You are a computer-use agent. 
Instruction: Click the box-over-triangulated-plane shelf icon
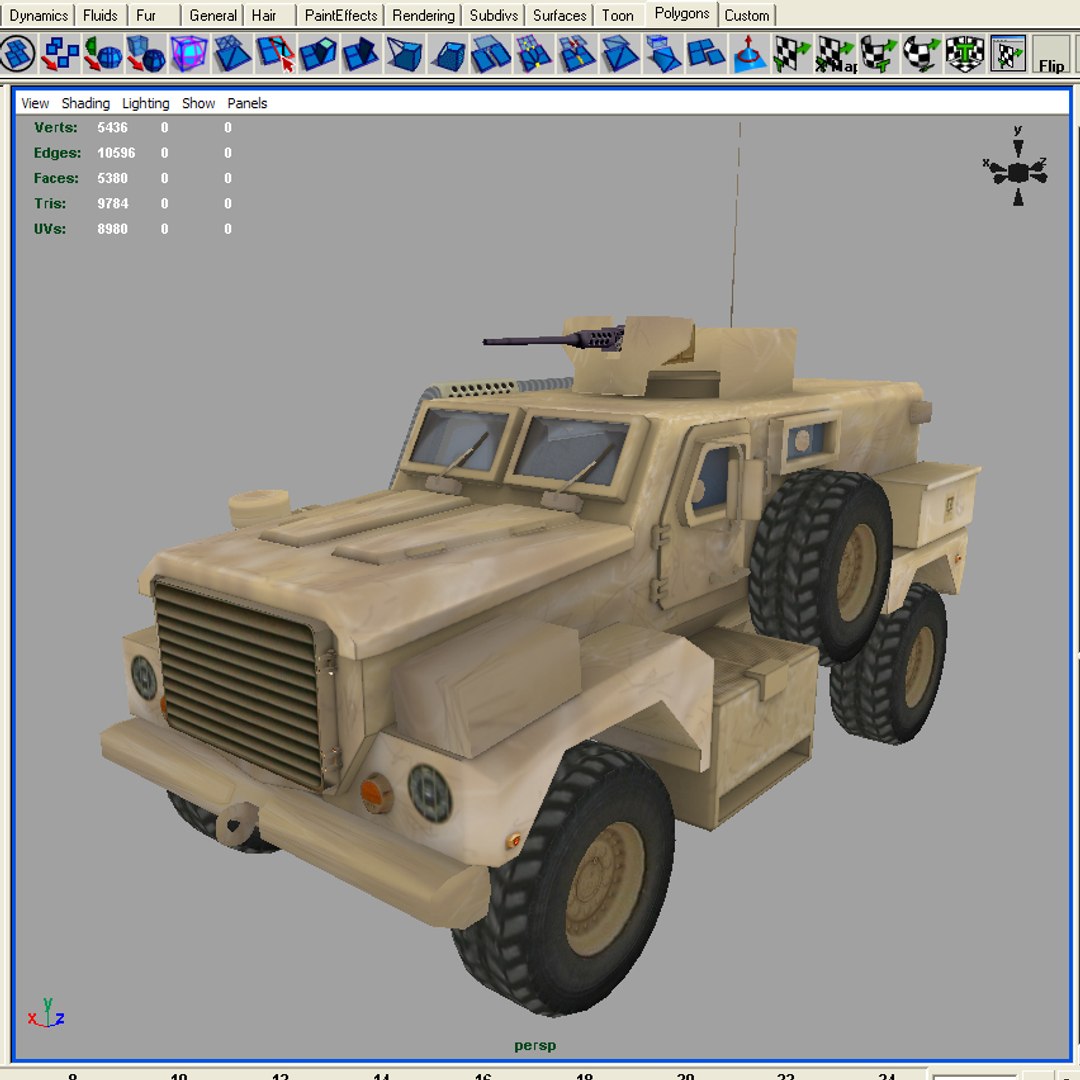pyautogui.click(x=663, y=54)
